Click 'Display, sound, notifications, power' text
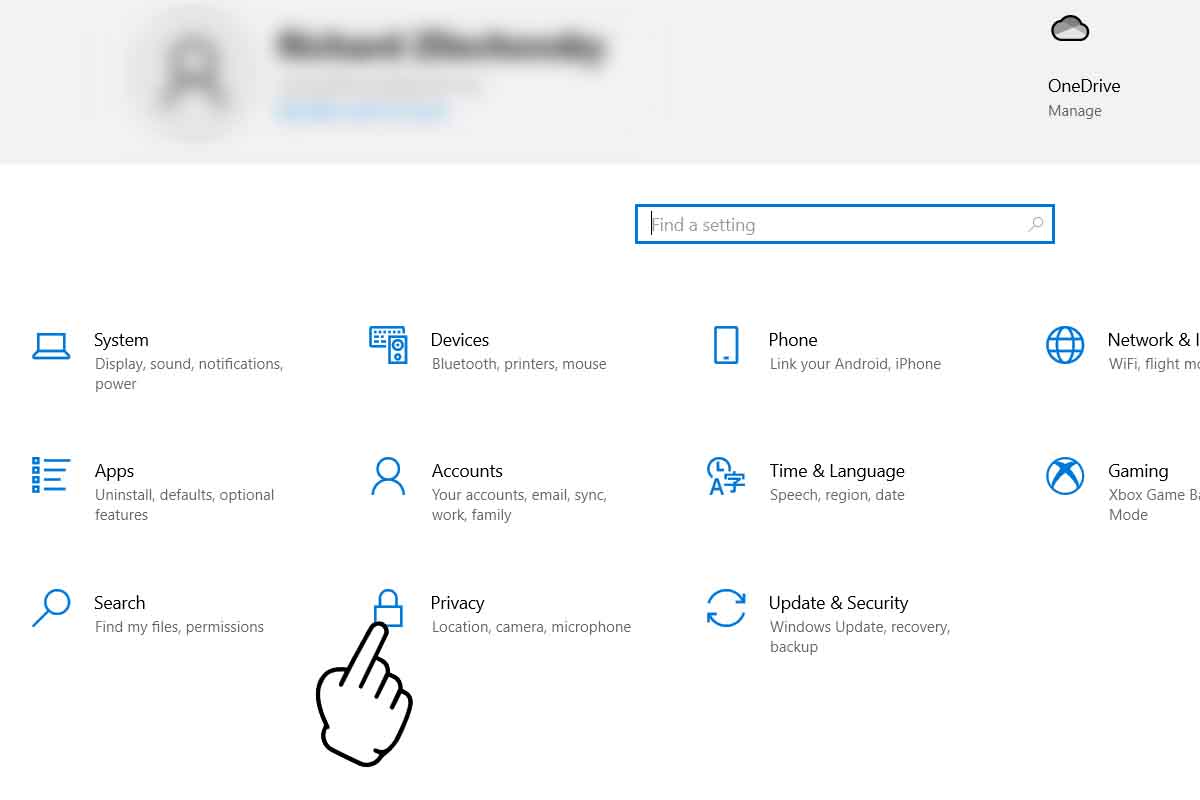Screen dimensions: 1200x800 pos(189,374)
